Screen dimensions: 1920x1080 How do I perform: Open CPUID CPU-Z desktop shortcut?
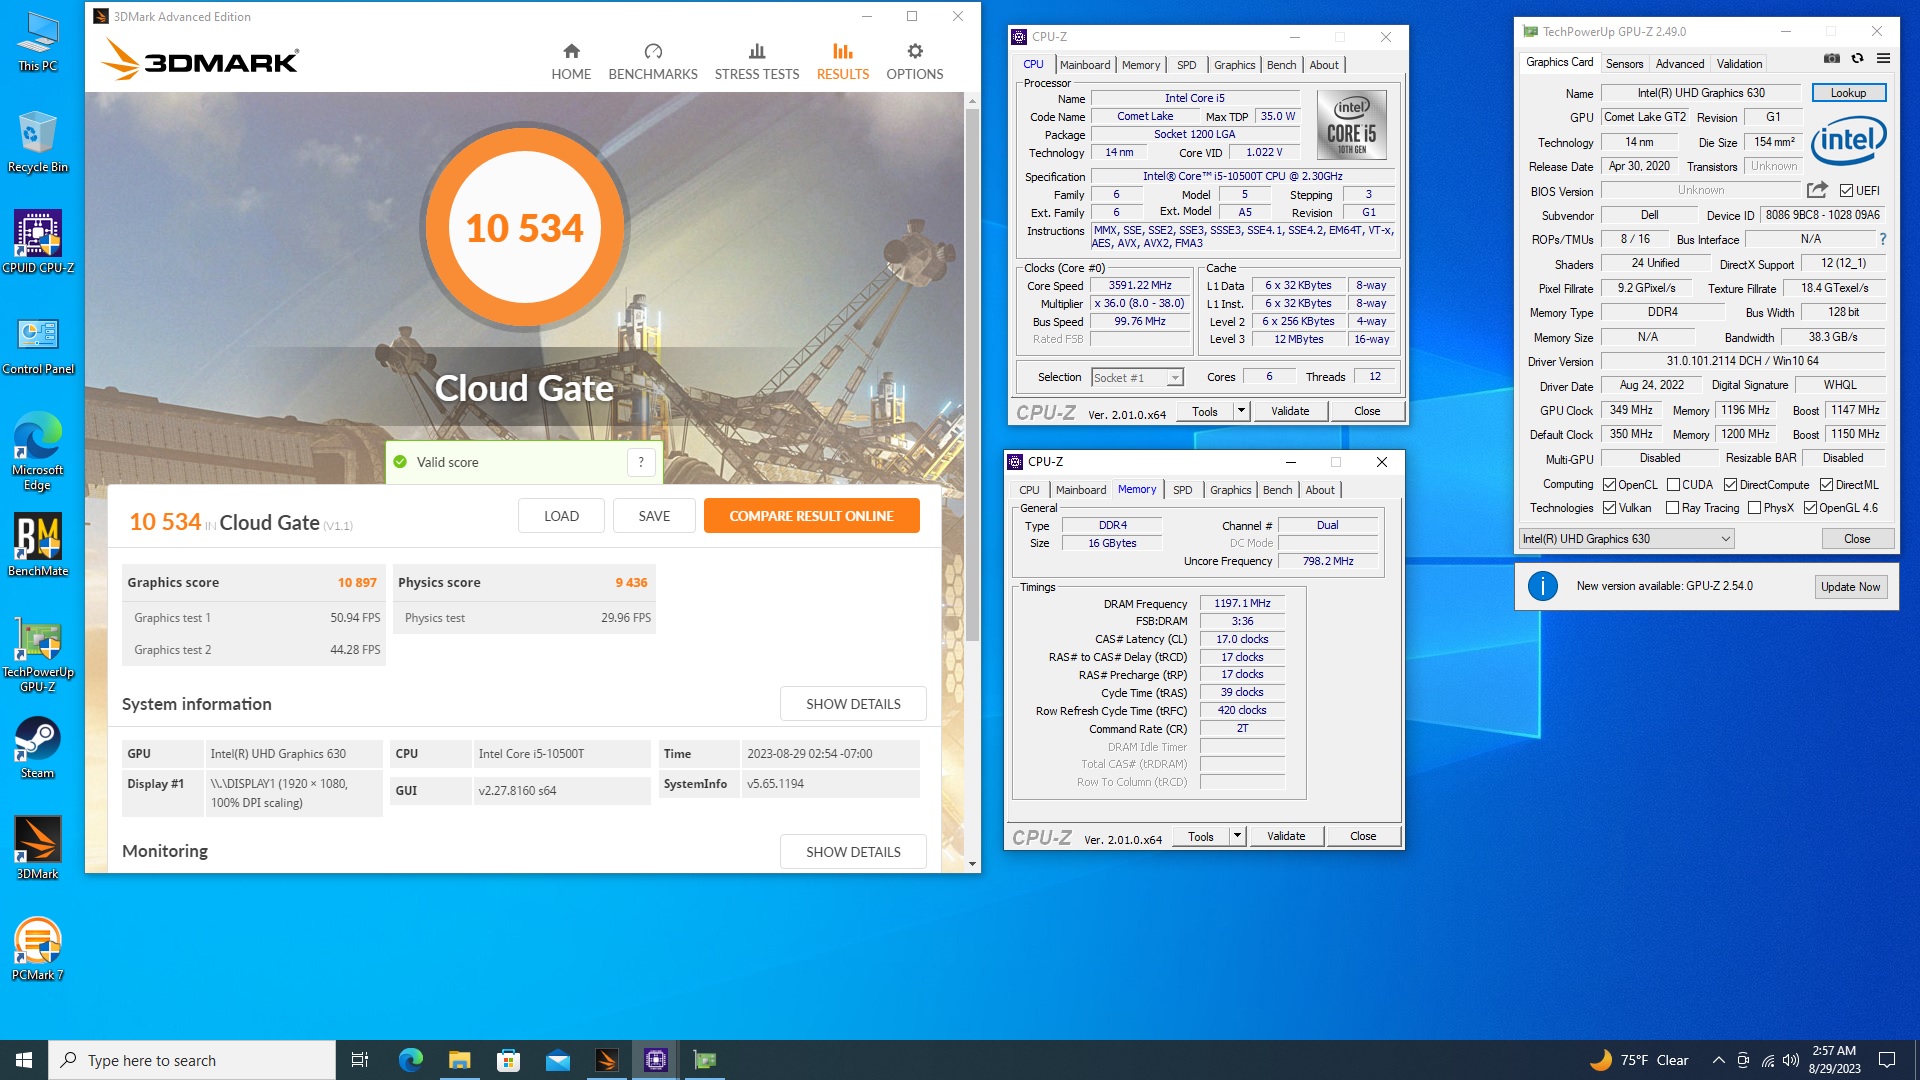click(x=38, y=242)
